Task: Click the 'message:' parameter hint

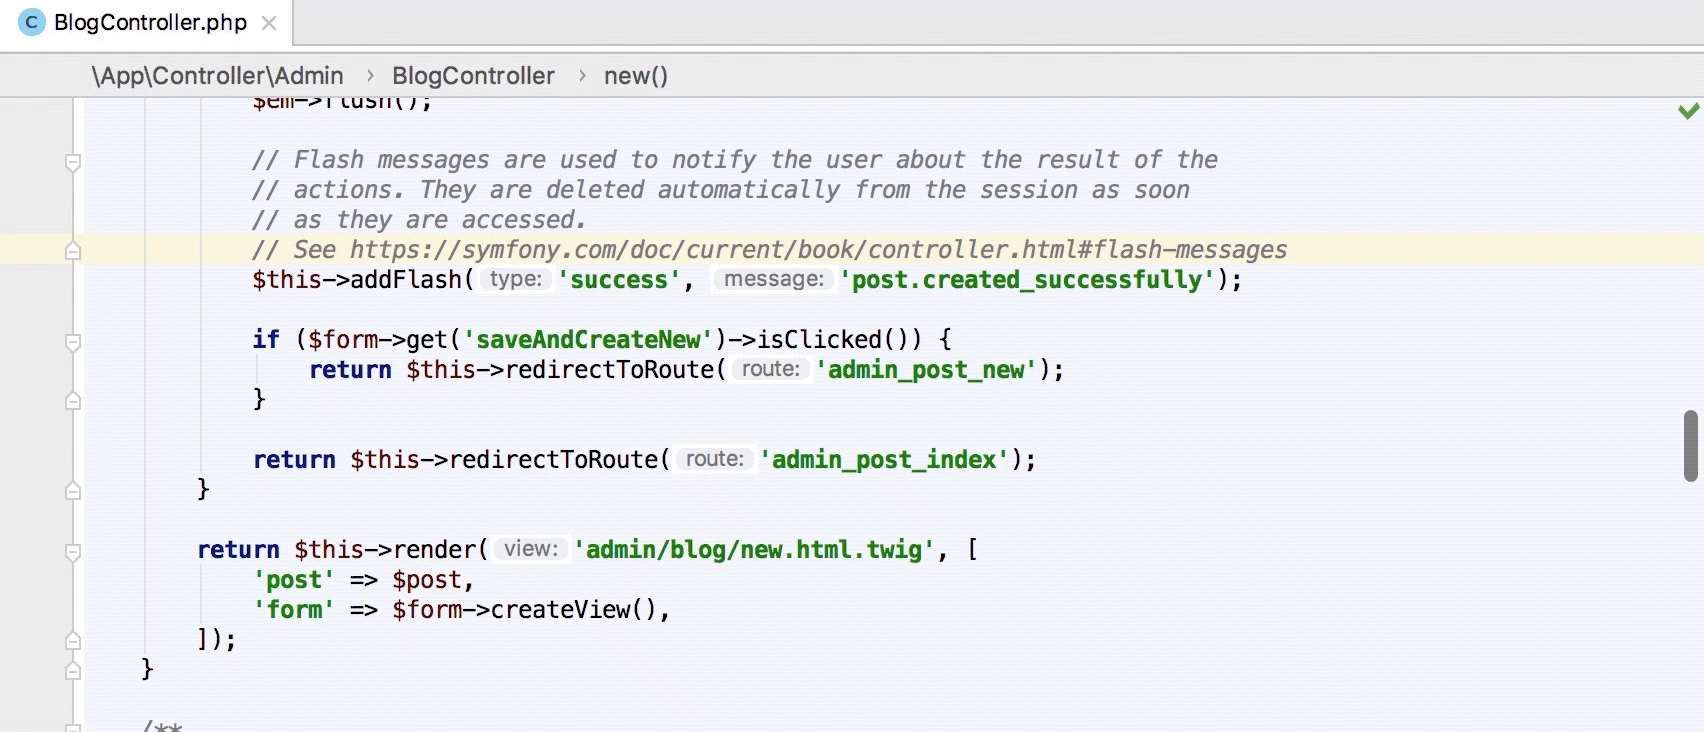Action: coord(774,279)
